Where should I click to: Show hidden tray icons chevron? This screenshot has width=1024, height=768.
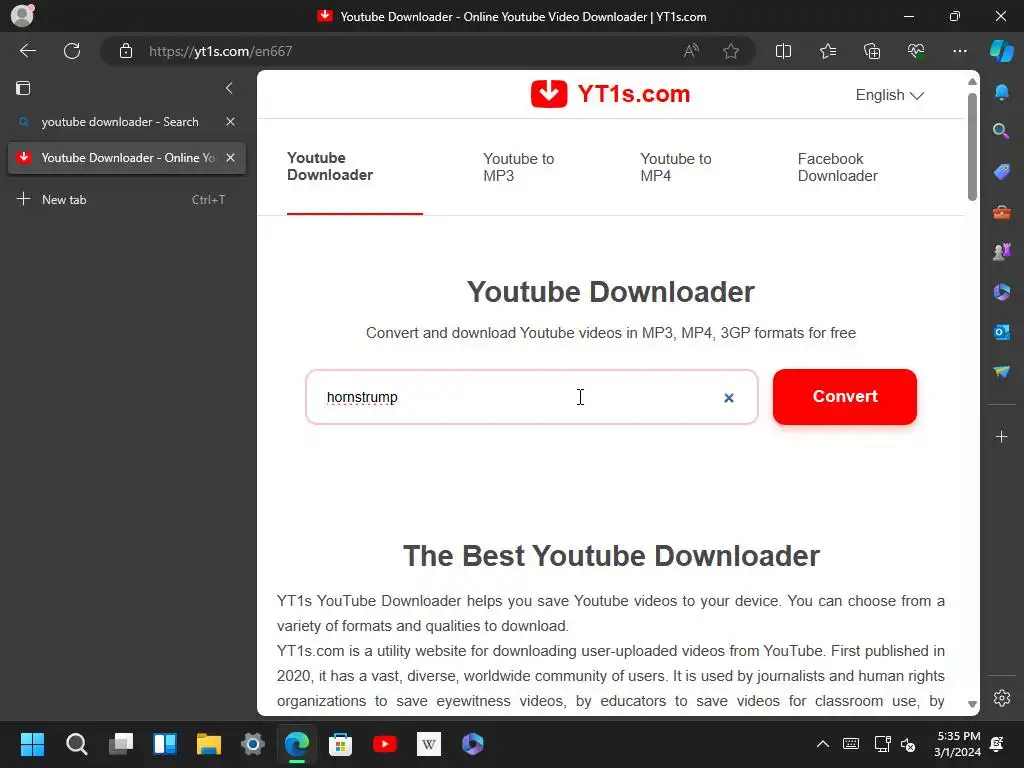823,744
